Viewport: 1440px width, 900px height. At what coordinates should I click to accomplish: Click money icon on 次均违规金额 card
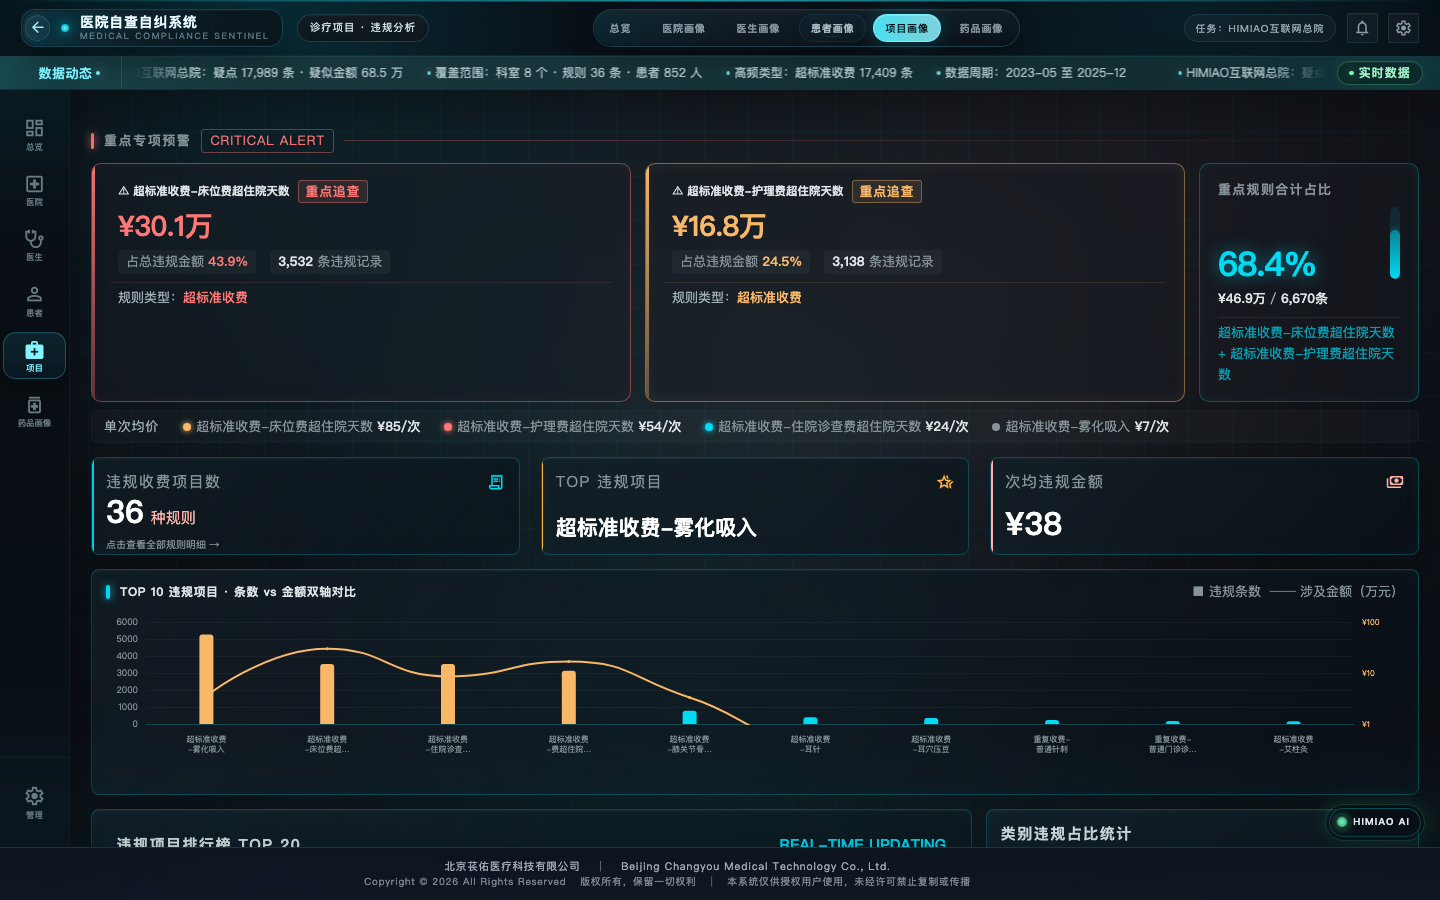pyautogui.click(x=1395, y=482)
